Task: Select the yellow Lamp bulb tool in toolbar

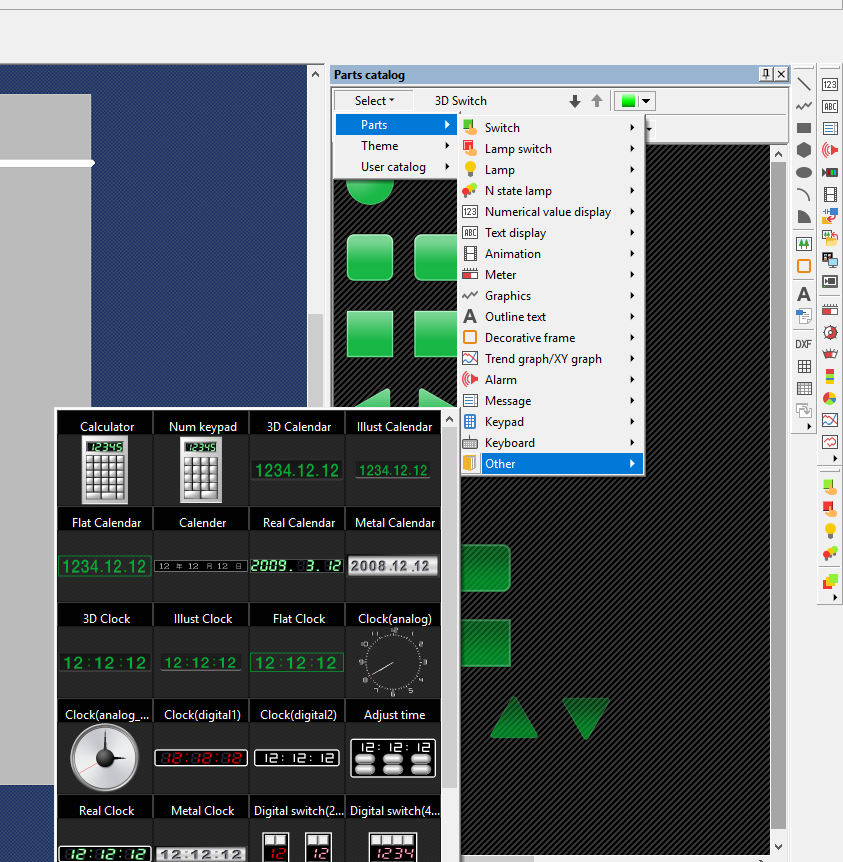Action: click(x=830, y=531)
